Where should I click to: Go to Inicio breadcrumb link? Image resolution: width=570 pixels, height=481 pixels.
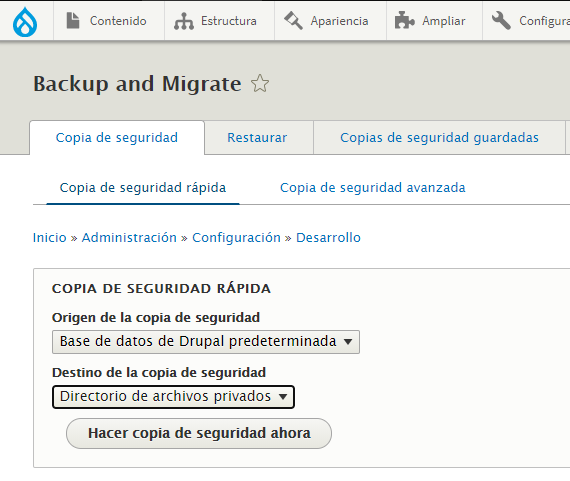(x=50, y=238)
